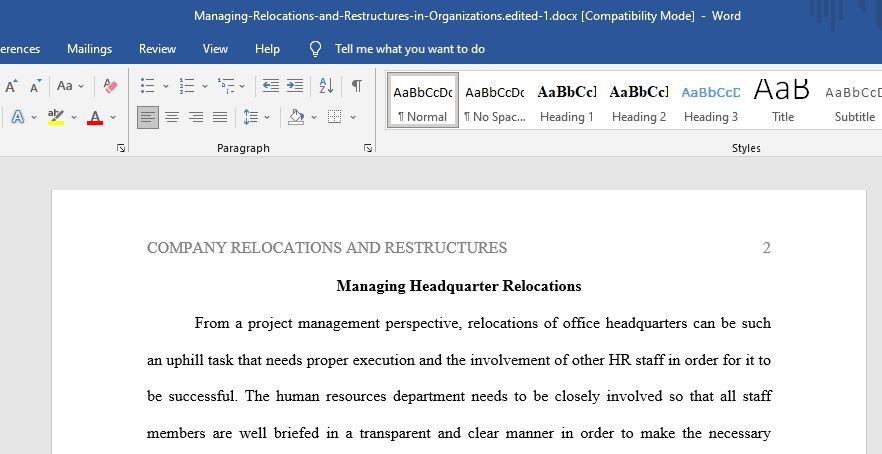This screenshot has height=454, width=882.
Task: Expand shading color dropdown arrow
Action: click(x=314, y=117)
